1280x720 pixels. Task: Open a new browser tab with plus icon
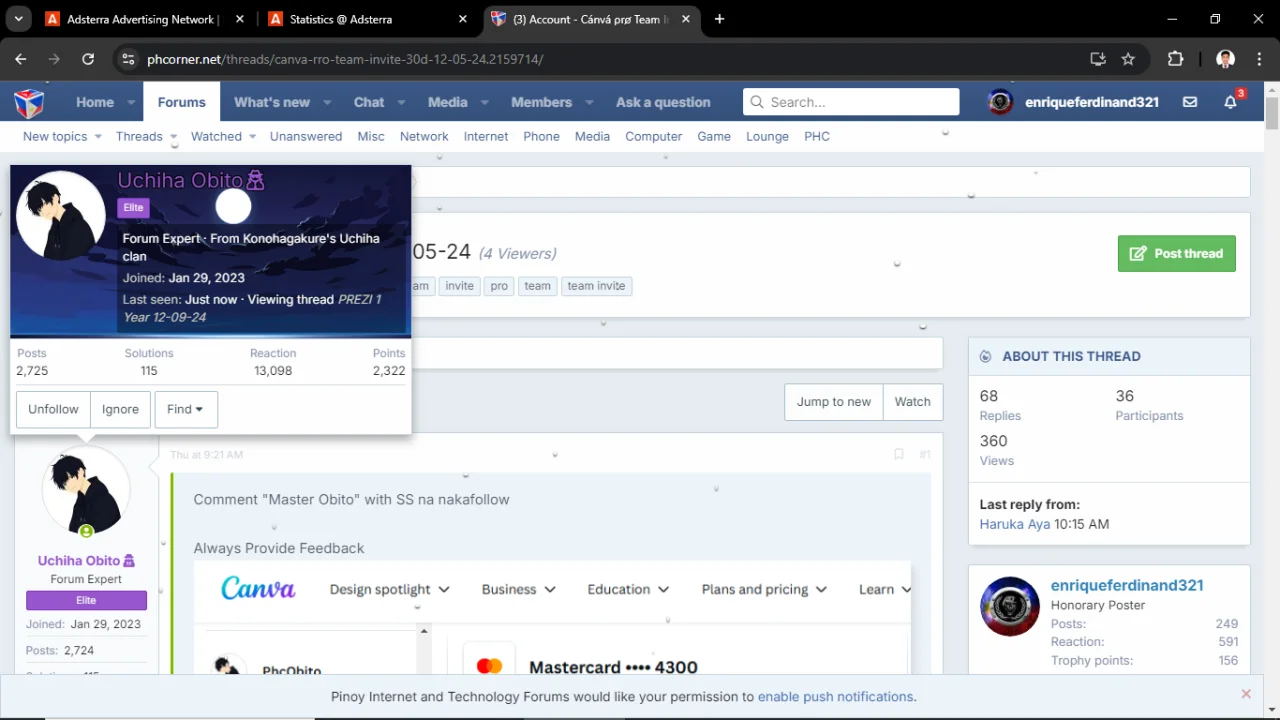pyautogui.click(x=719, y=19)
